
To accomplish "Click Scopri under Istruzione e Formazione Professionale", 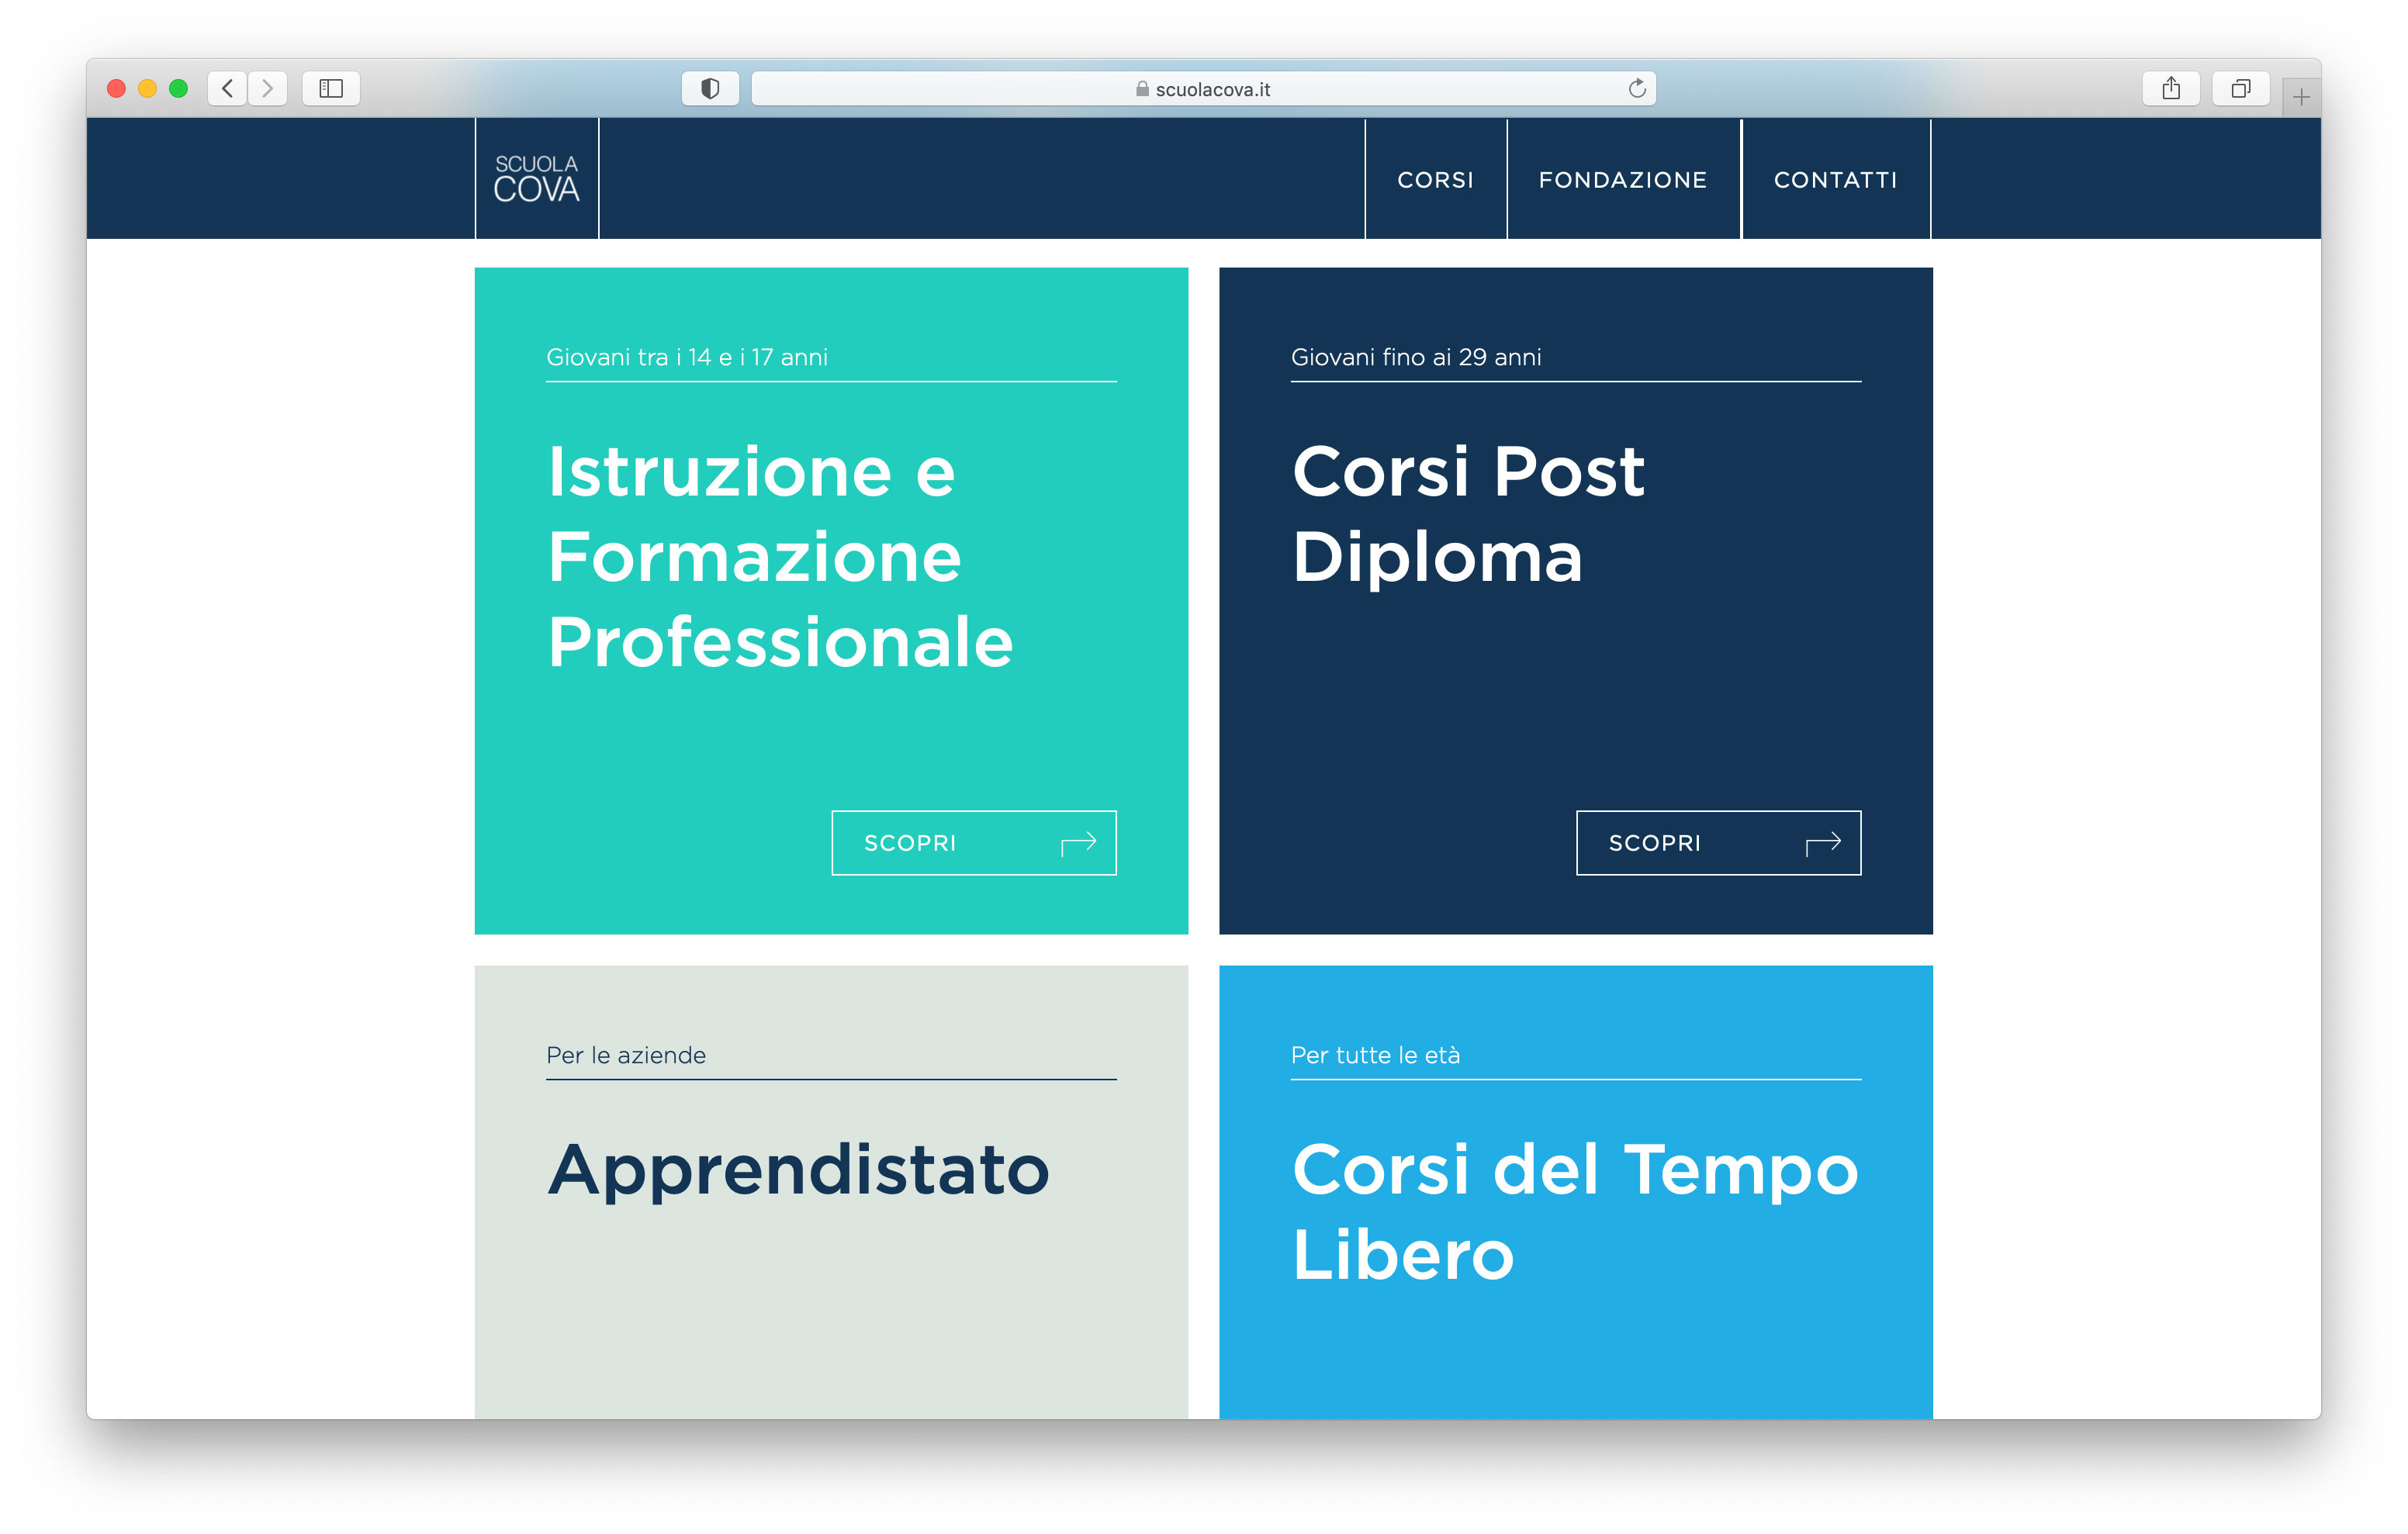I will coord(974,843).
